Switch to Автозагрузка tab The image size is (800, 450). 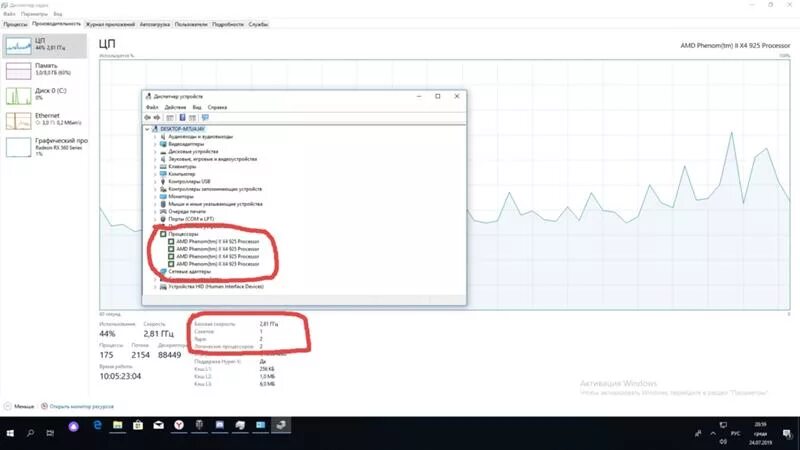pyautogui.click(x=155, y=24)
